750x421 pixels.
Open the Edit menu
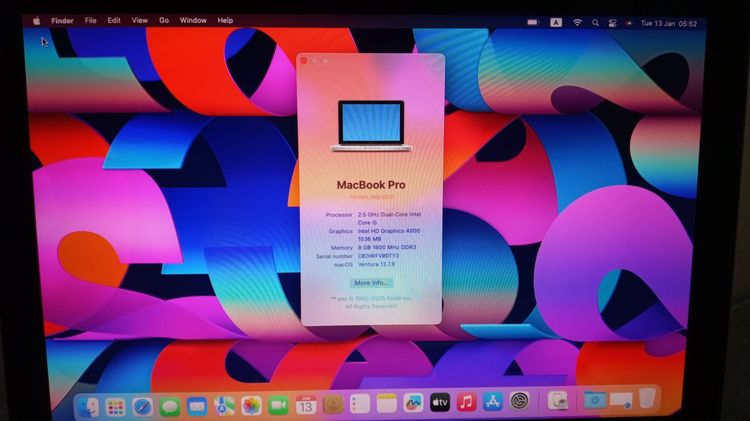pos(114,20)
